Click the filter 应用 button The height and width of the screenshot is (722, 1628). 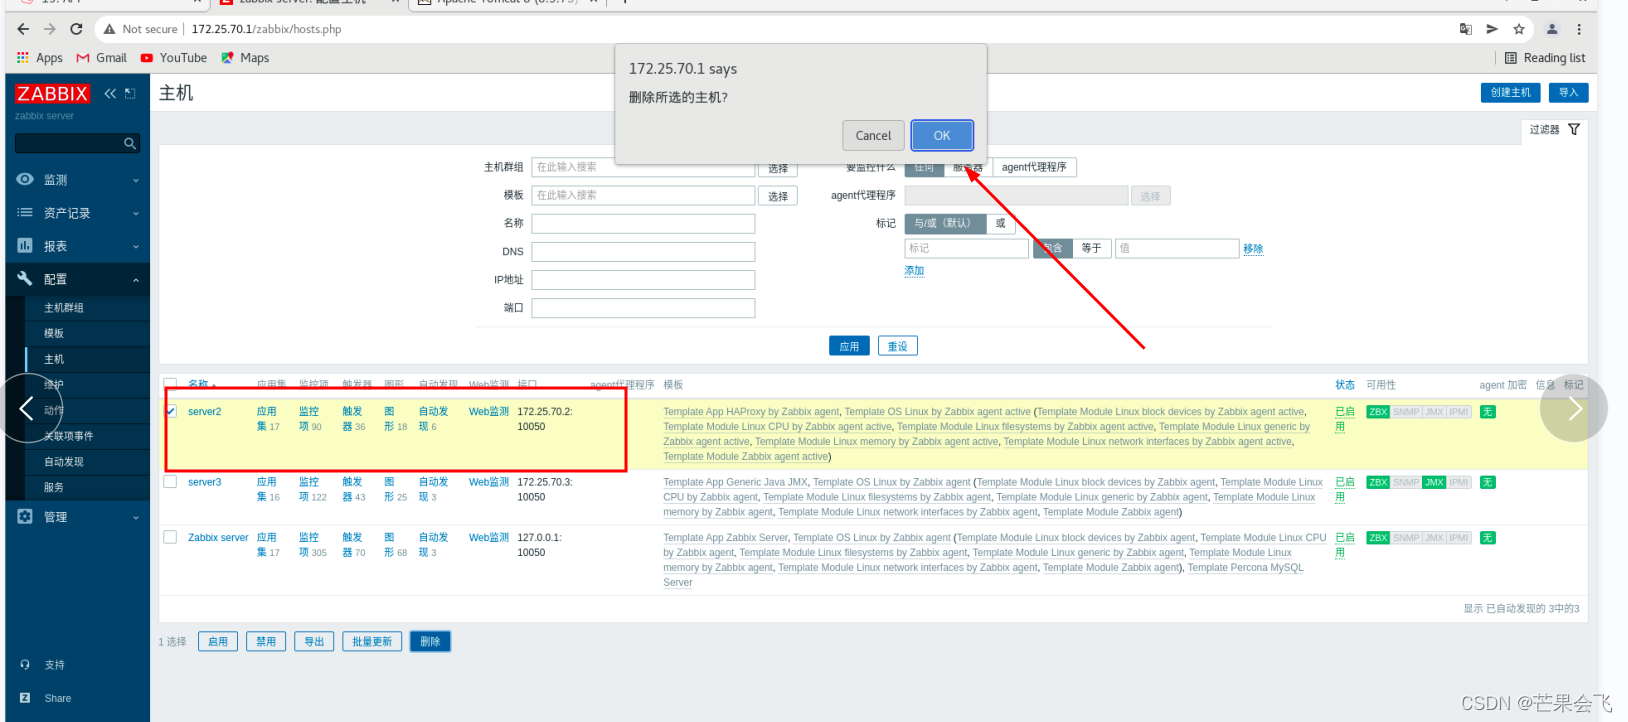tap(849, 346)
